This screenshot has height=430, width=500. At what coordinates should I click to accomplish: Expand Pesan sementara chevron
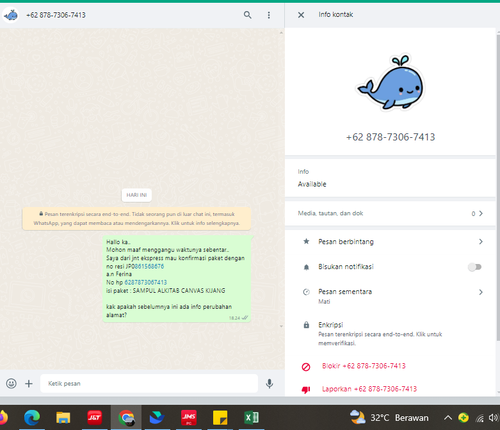(x=481, y=292)
